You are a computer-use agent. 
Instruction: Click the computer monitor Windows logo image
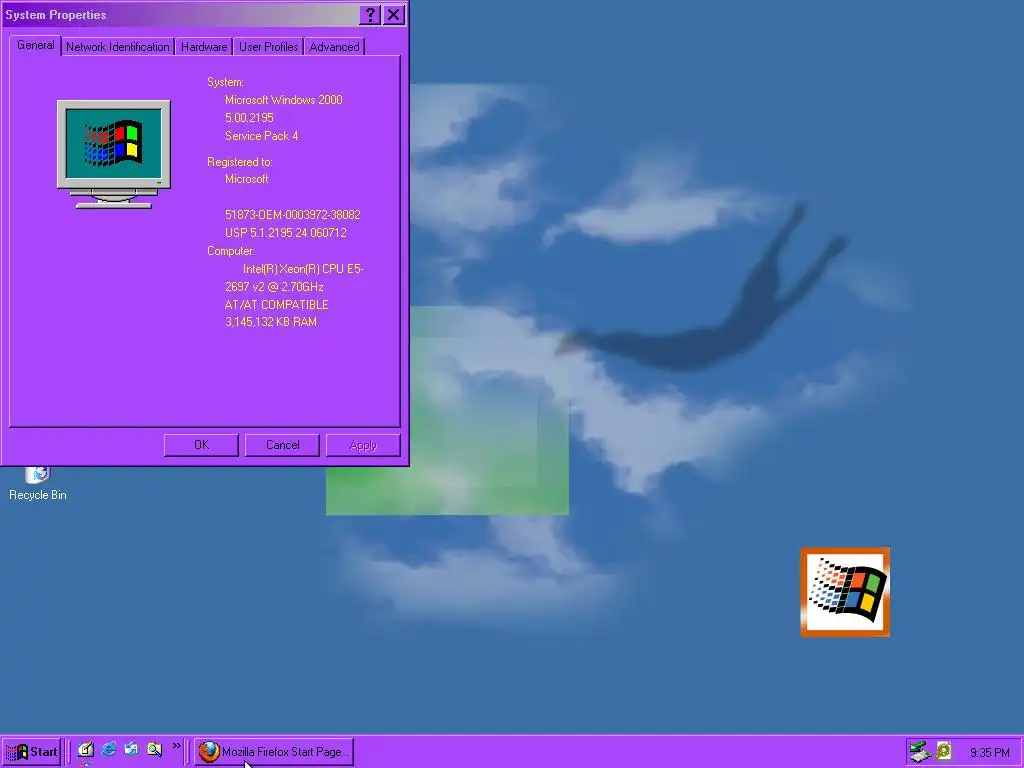coord(114,154)
